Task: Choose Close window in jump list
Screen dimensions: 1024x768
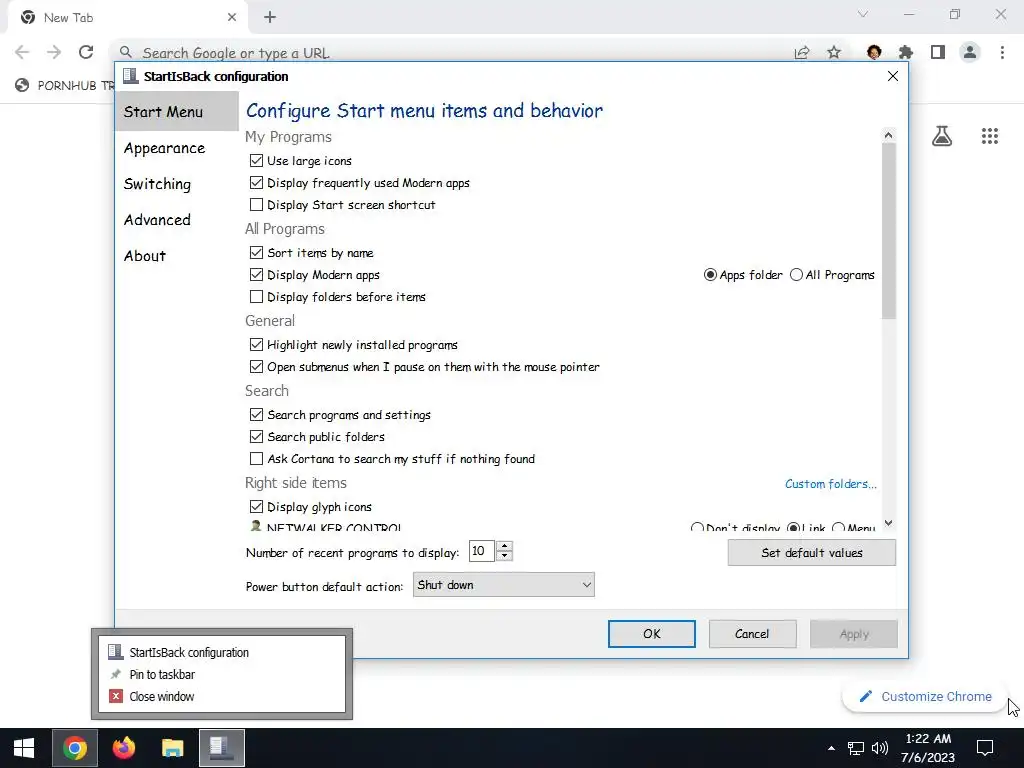Action: point(221,697)
